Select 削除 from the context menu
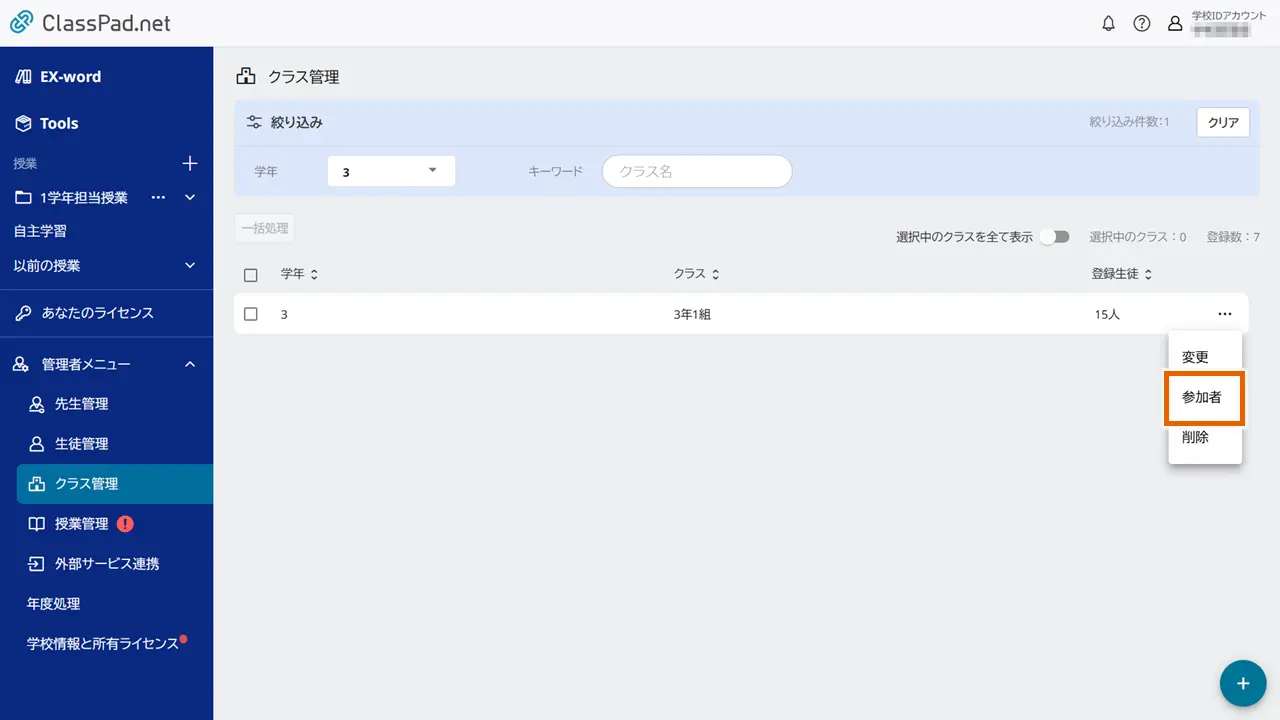The width and height of the screenshot is (1280, 720). pyautogui.click(x=1204, y=437)
